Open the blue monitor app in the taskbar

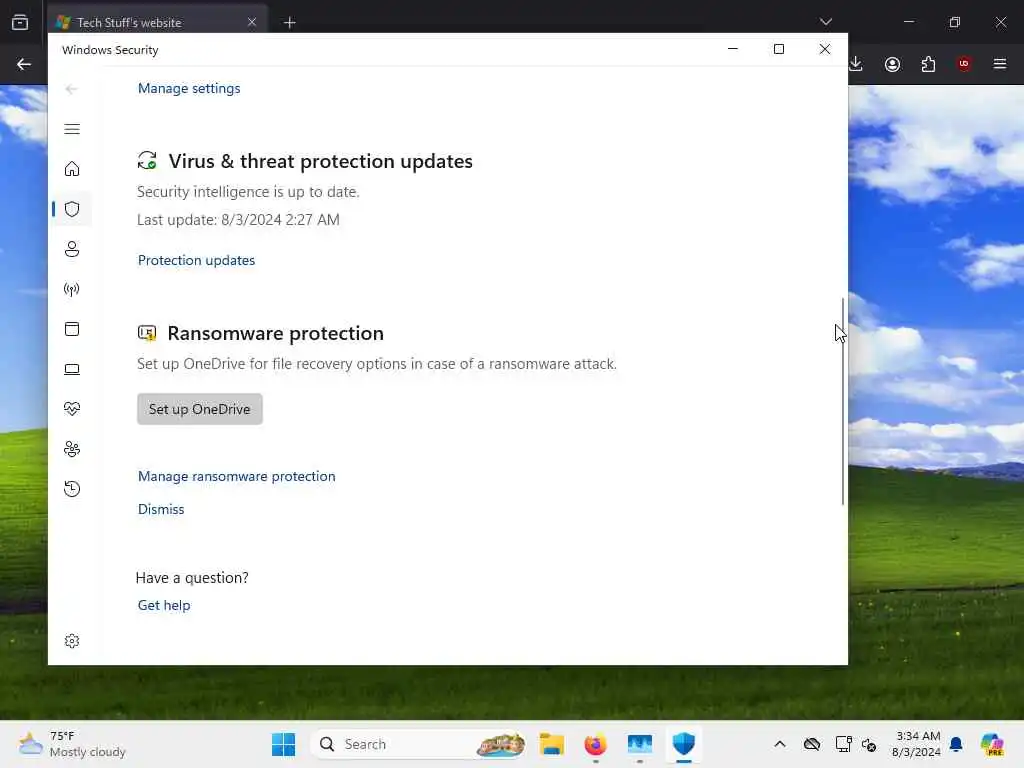click(x=639, y=744)
